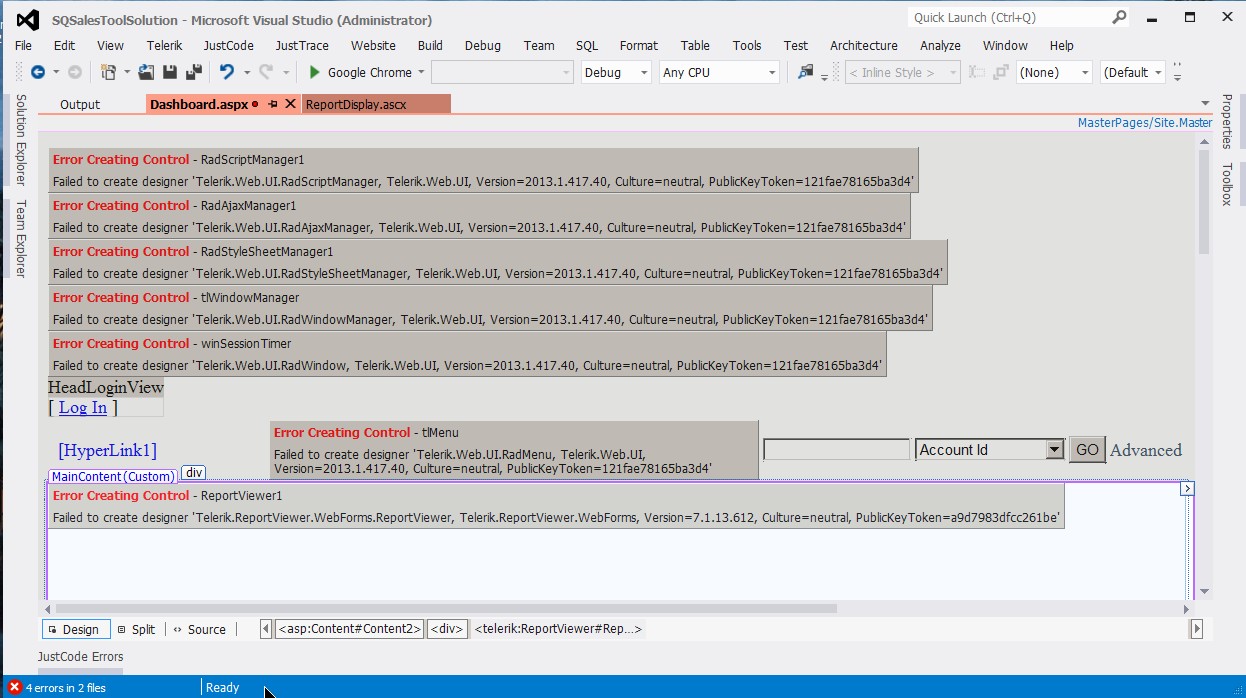This screenshot has width=1246, height=698.
Task: Select the asp:Content#Content2 tag breadcrumb
Action: 349,629
